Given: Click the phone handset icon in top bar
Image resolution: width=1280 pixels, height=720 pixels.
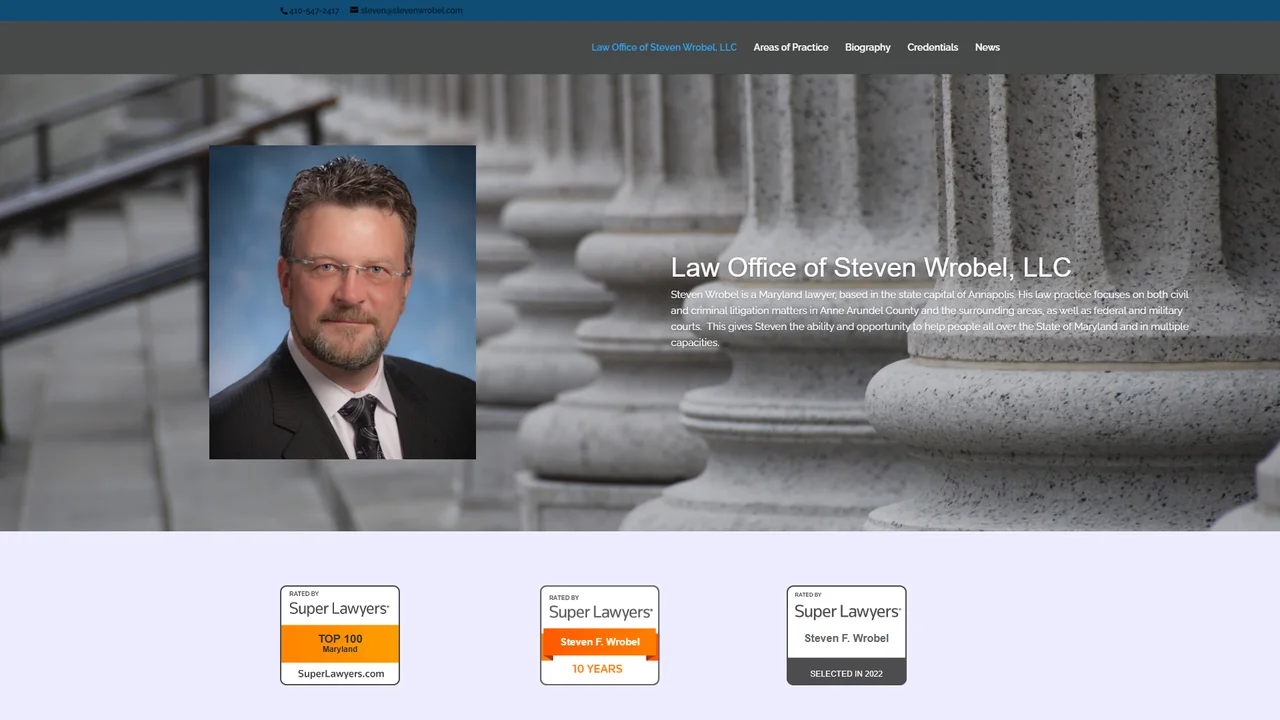Looking at the screenshot, I should 284,11.
